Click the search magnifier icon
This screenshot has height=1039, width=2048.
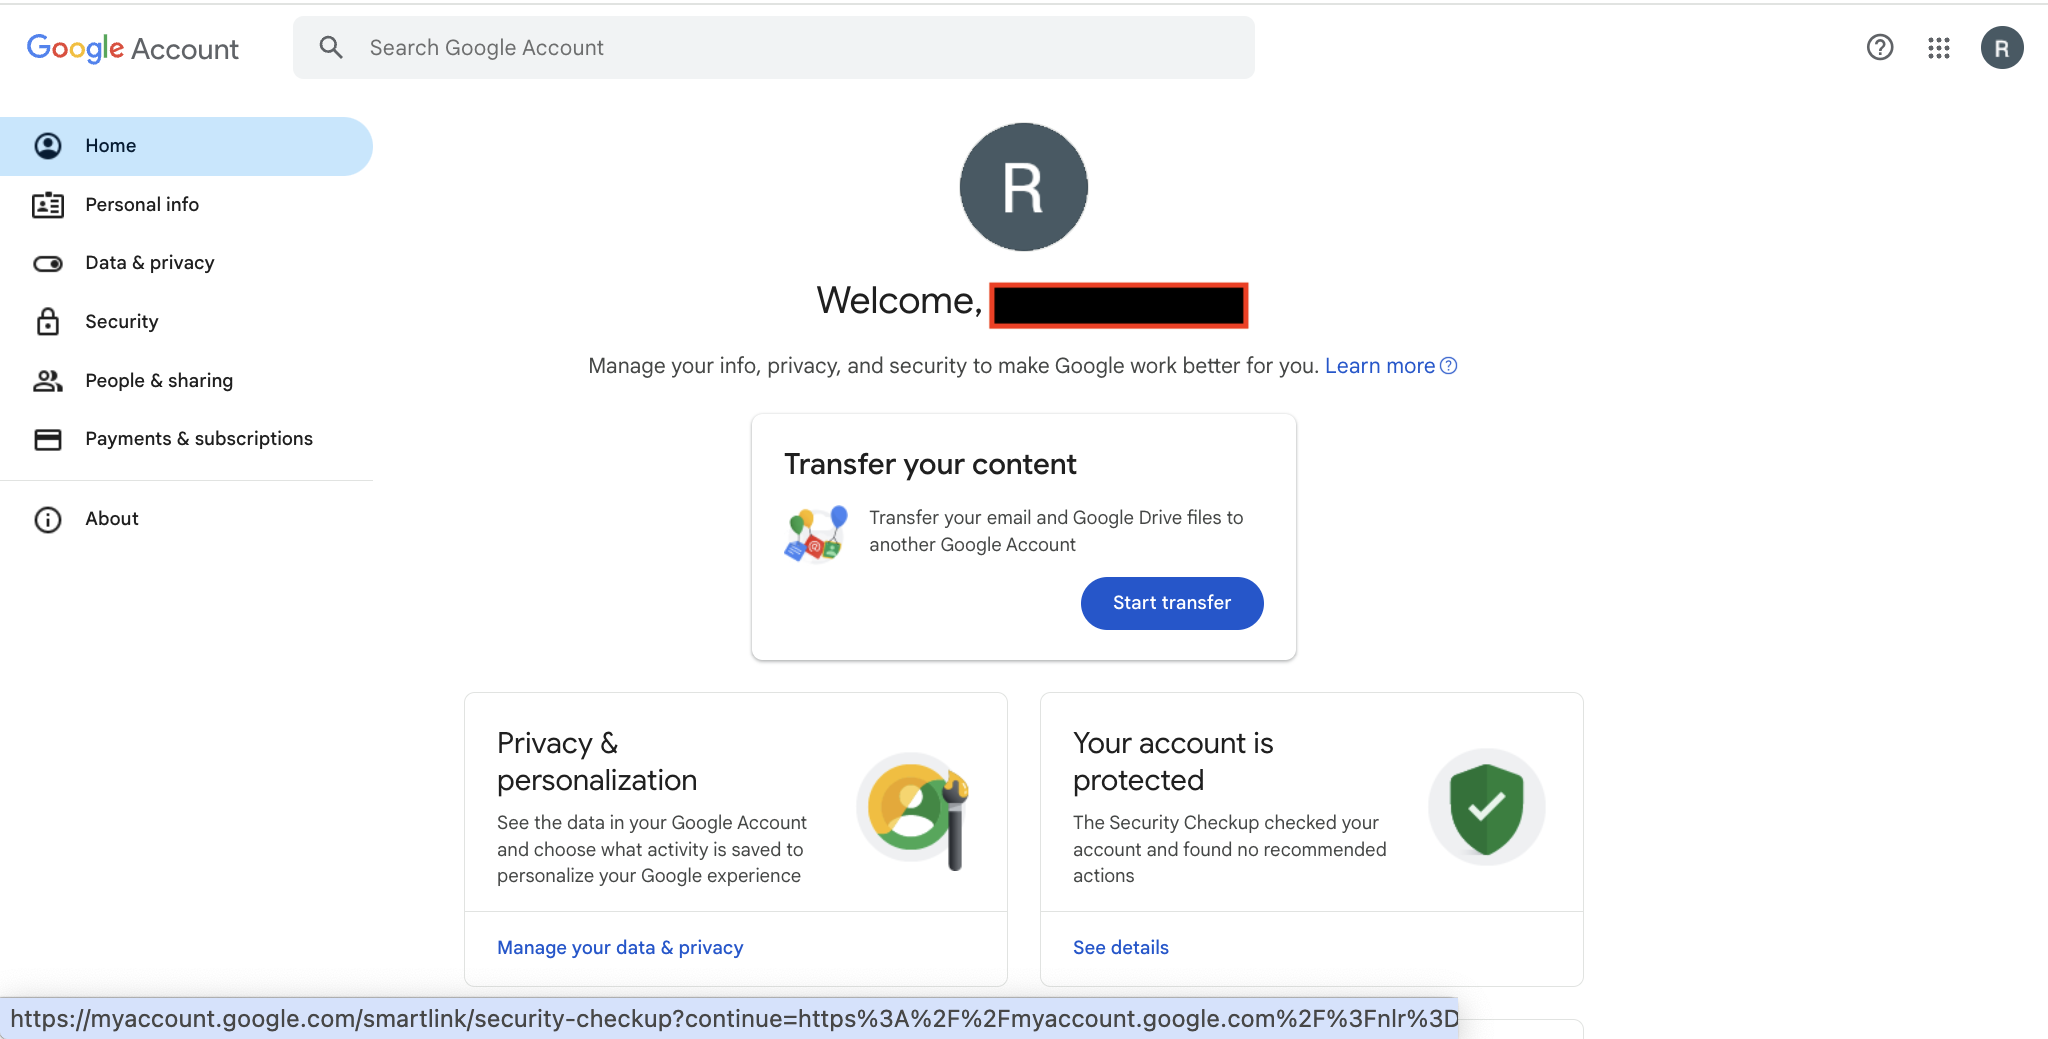pyautogui.click(x=331, y=47)
